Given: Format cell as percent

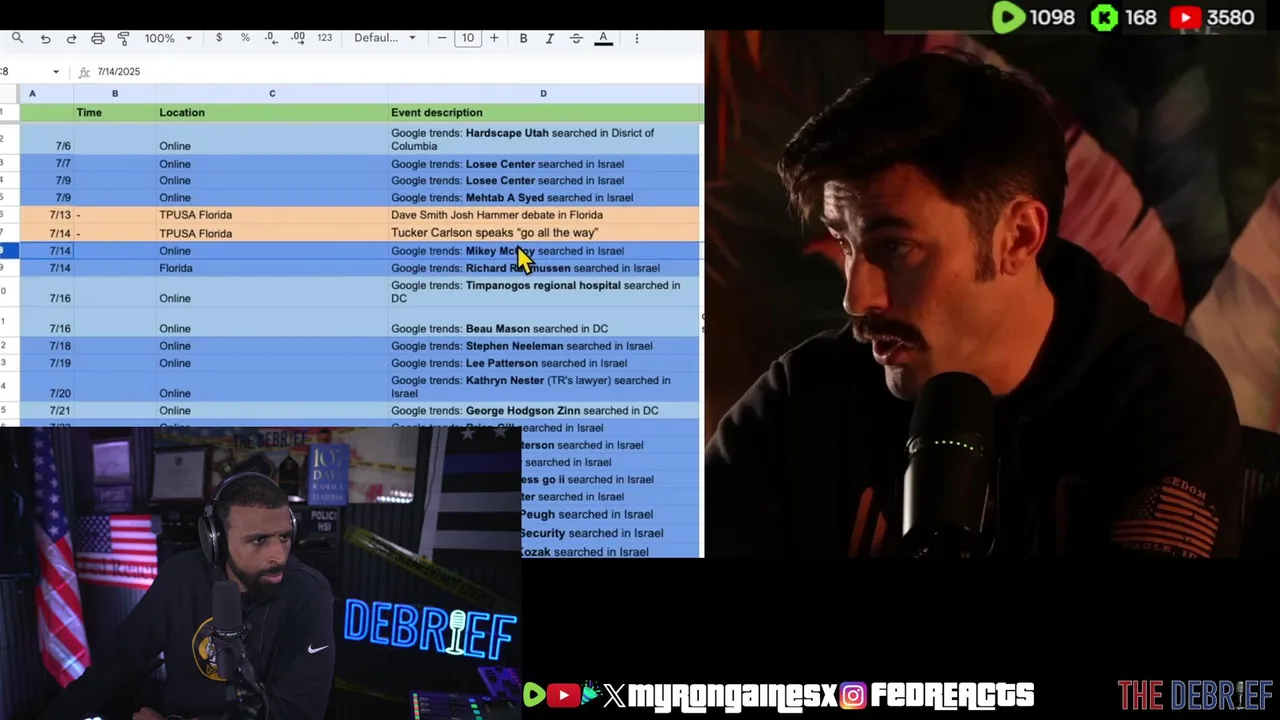Looking at the screenshot, I should click(245, 38).
